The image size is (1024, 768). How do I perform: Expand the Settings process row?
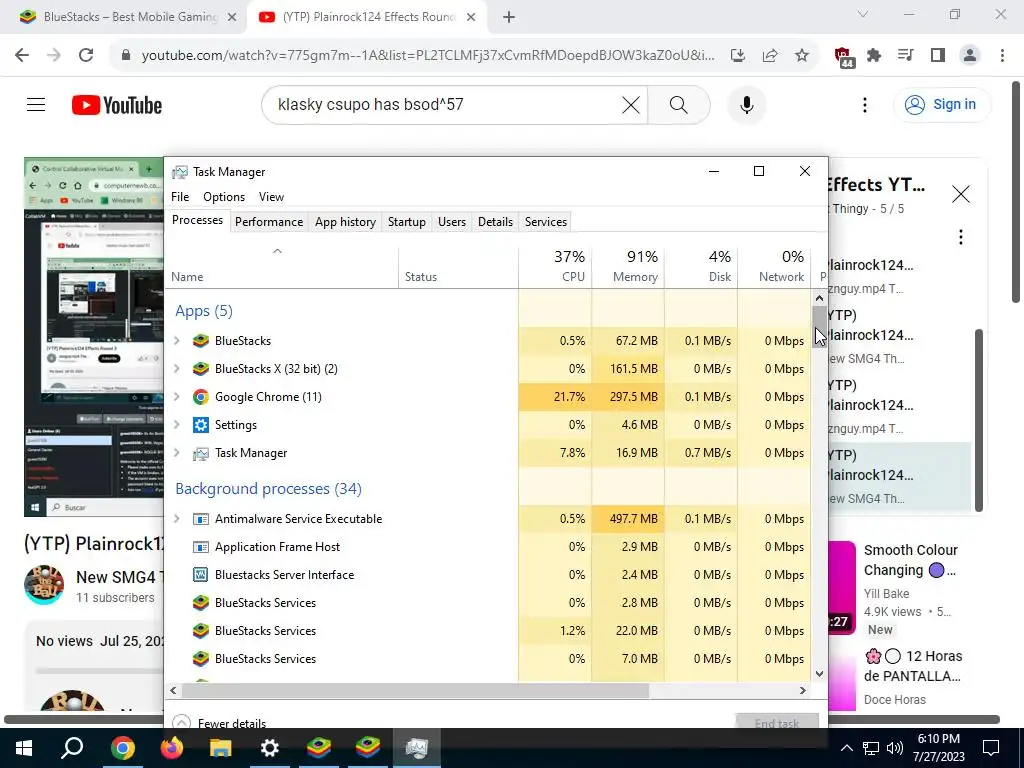point(176,424)
